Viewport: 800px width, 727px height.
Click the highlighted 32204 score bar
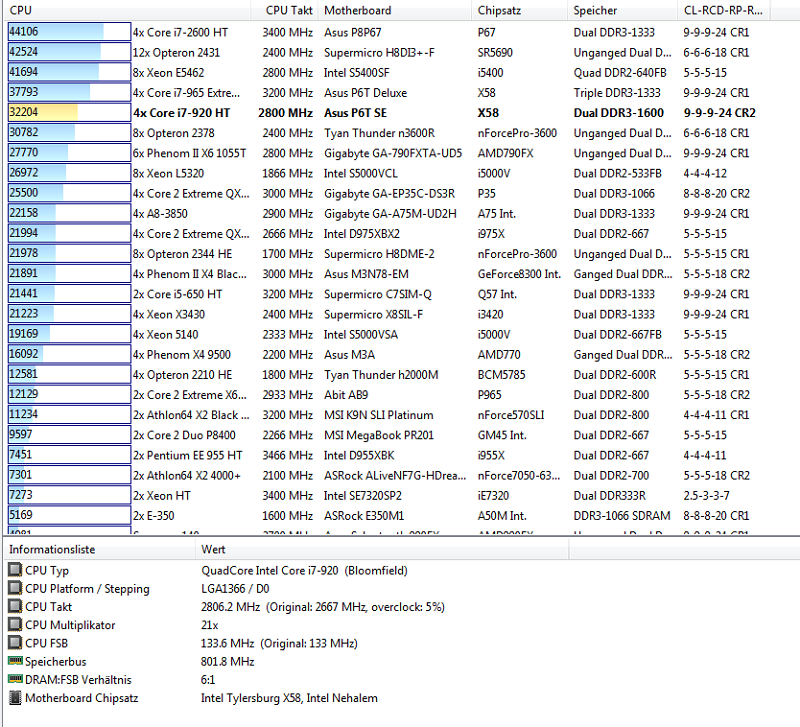click(x=69, y=112)
